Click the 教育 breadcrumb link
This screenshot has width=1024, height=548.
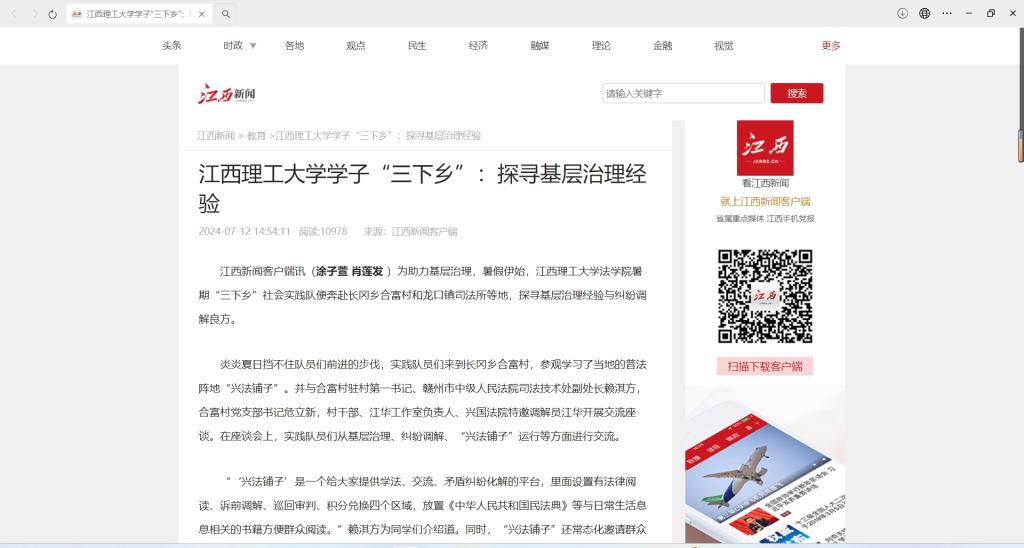click(256, 135)
